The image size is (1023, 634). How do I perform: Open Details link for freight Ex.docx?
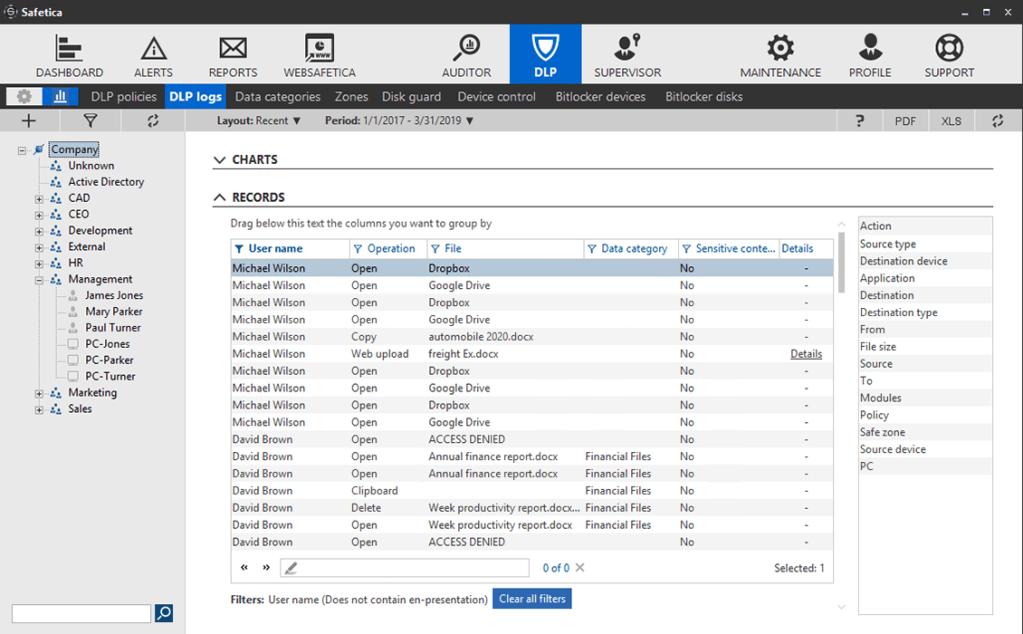pyautogui.click(x=806, y=354)
